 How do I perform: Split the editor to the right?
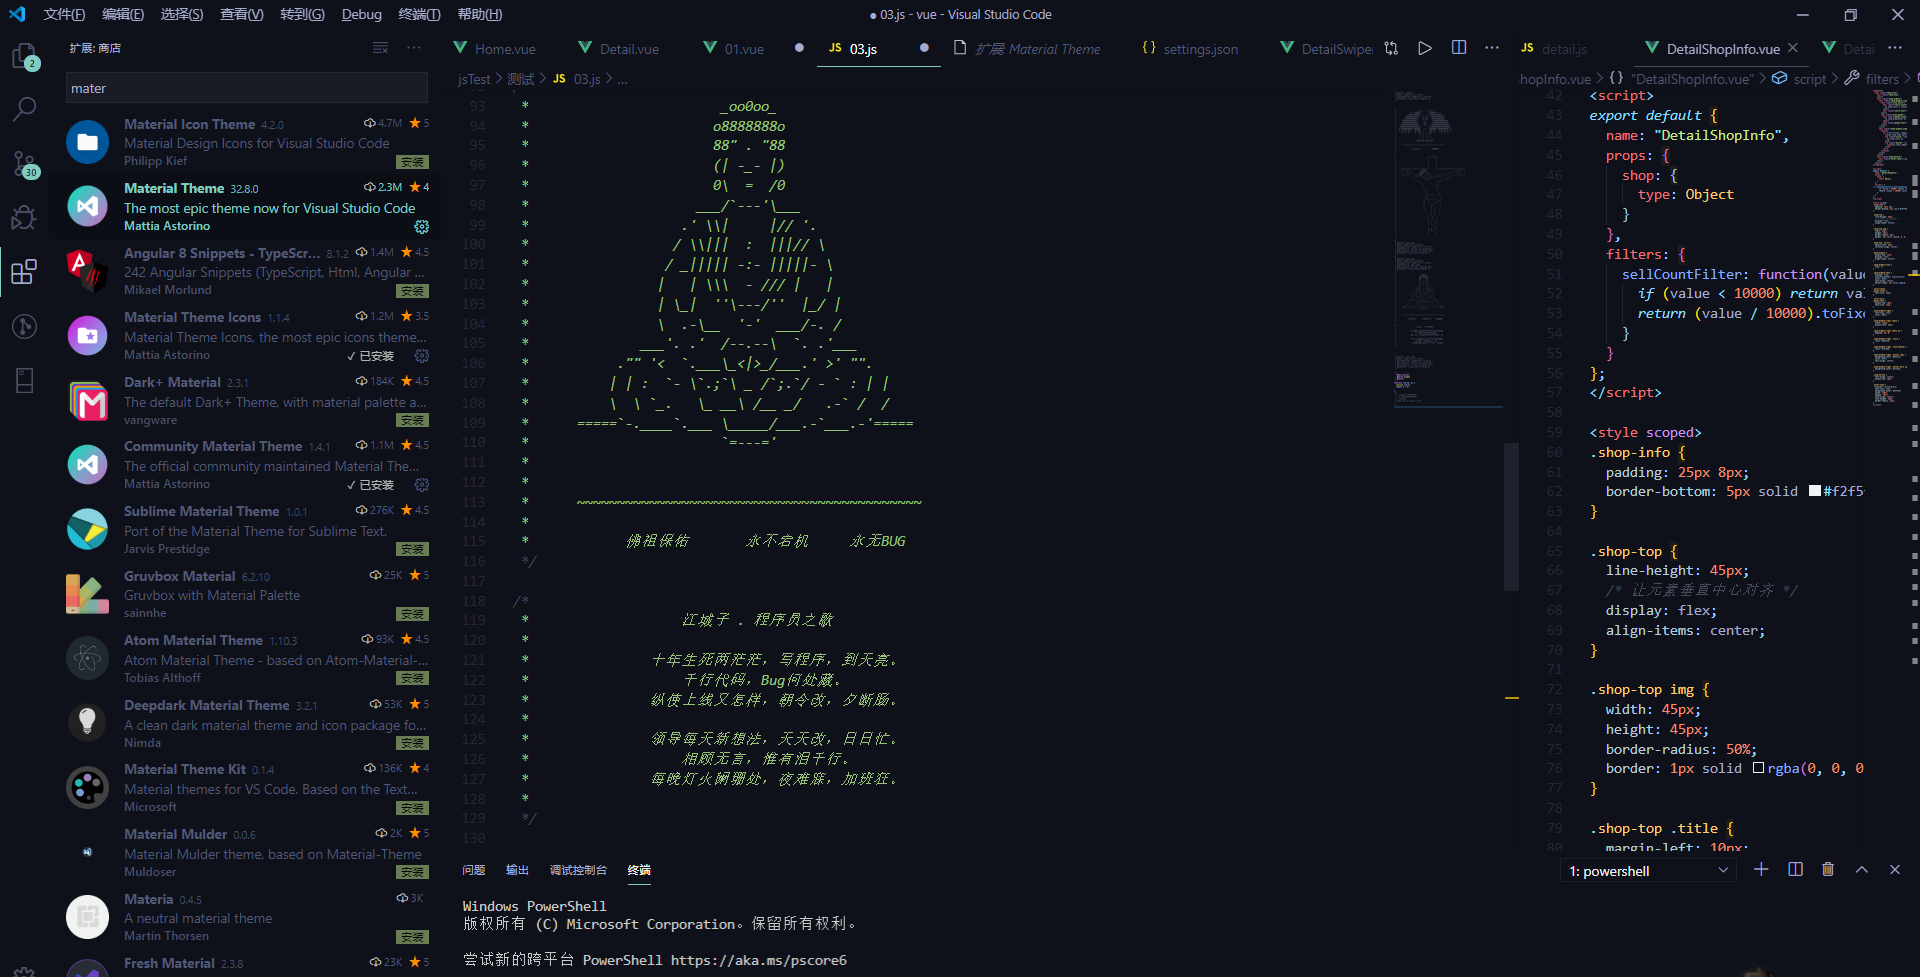1459,48
